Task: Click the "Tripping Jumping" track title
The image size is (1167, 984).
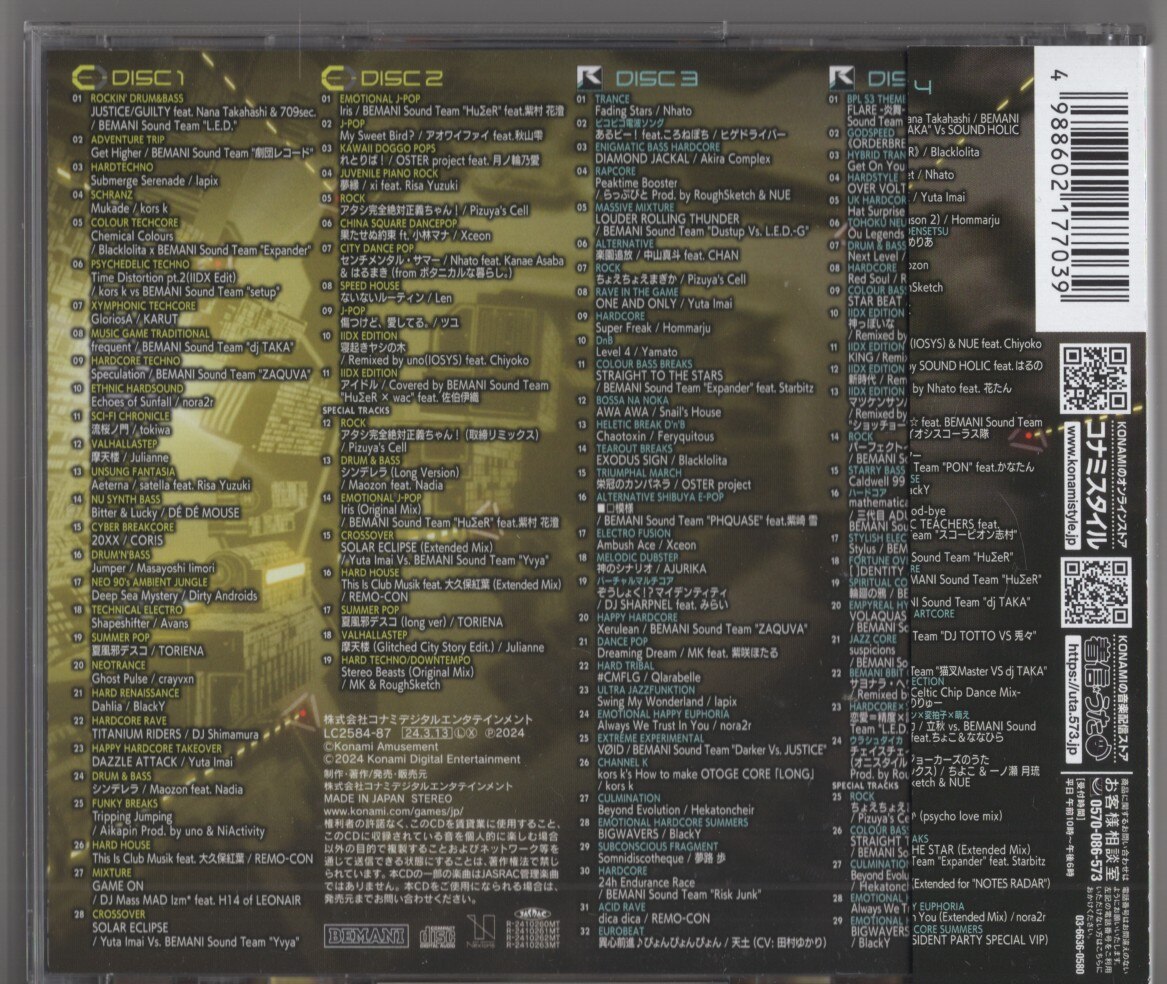Action: click(132, 817)
